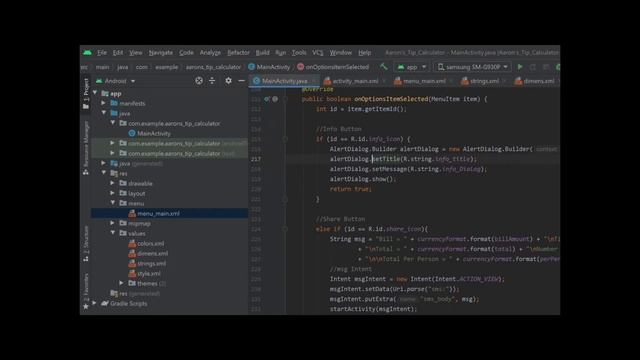Open the samsung SM-G930P device dropdown
The image size is (640, 360).
(x=472, y=67)
